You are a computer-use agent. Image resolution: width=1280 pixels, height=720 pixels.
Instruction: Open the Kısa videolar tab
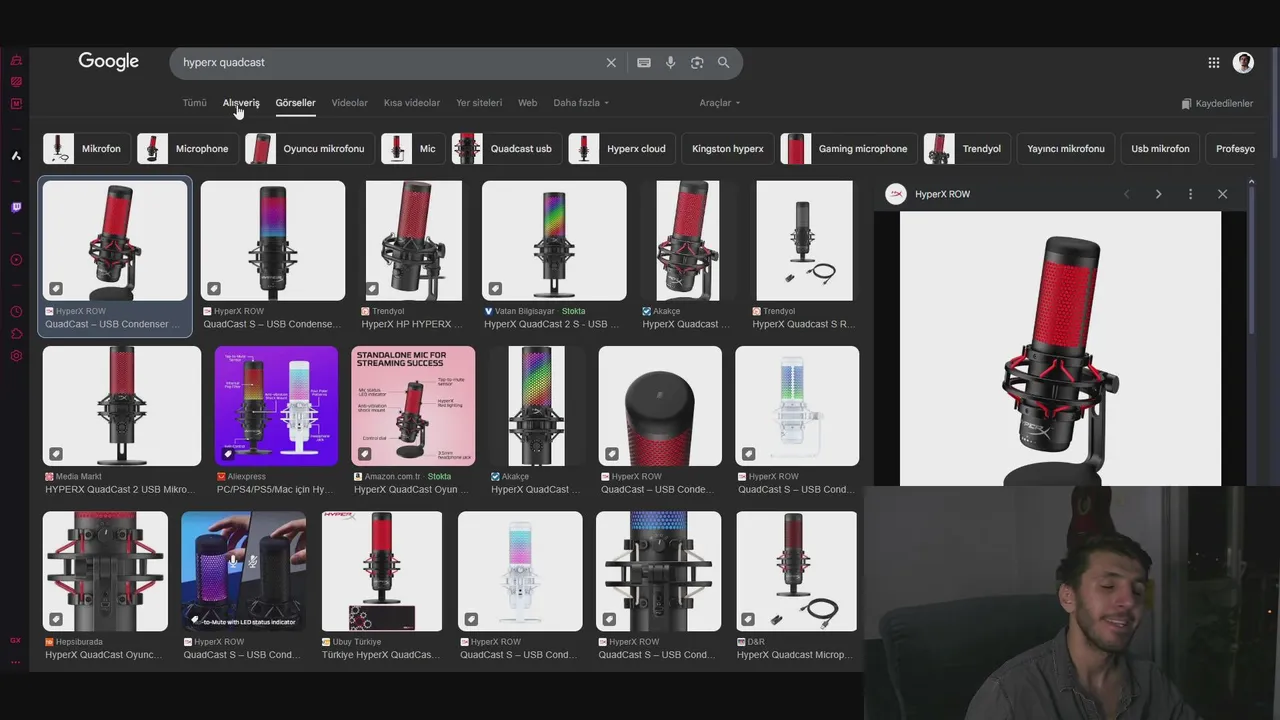pos(412,103)
